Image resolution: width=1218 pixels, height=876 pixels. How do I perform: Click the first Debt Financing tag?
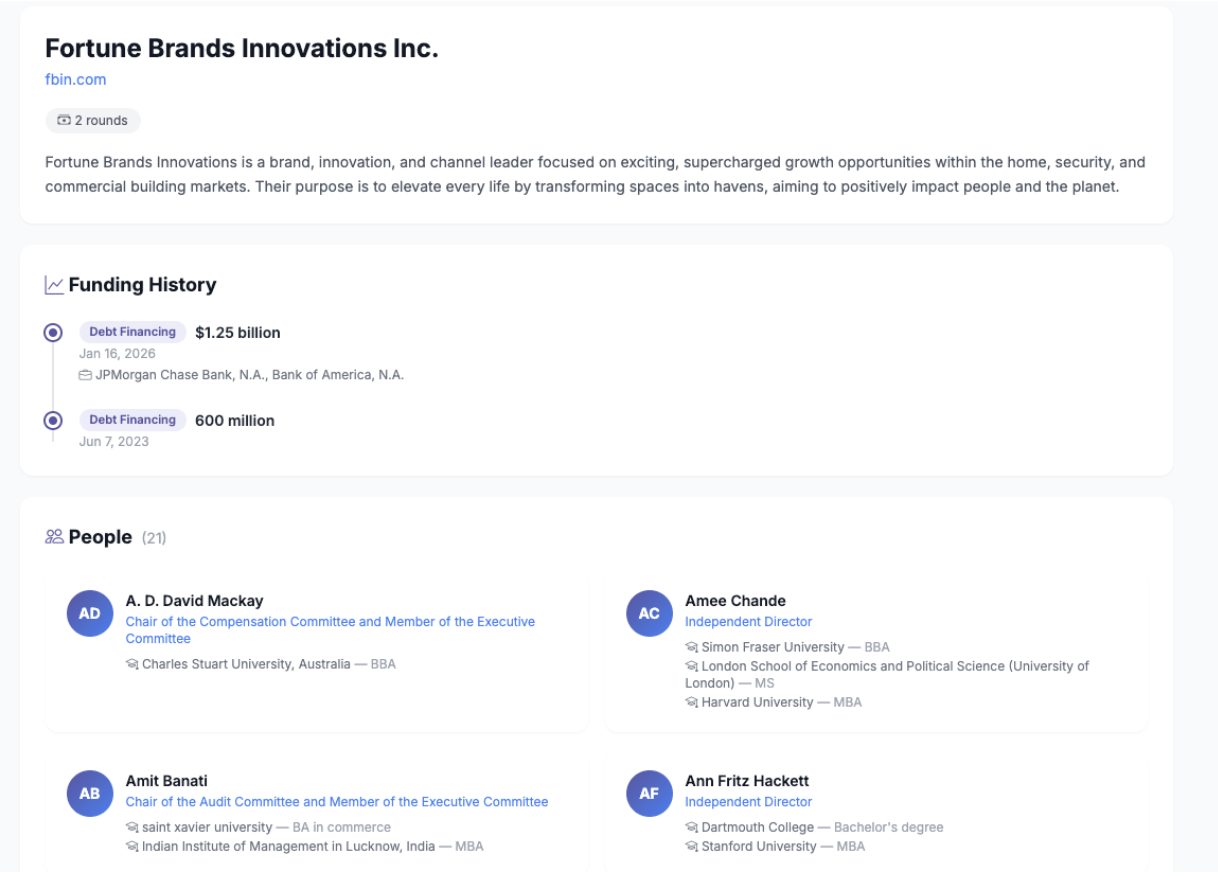click(x=132, y=332)
